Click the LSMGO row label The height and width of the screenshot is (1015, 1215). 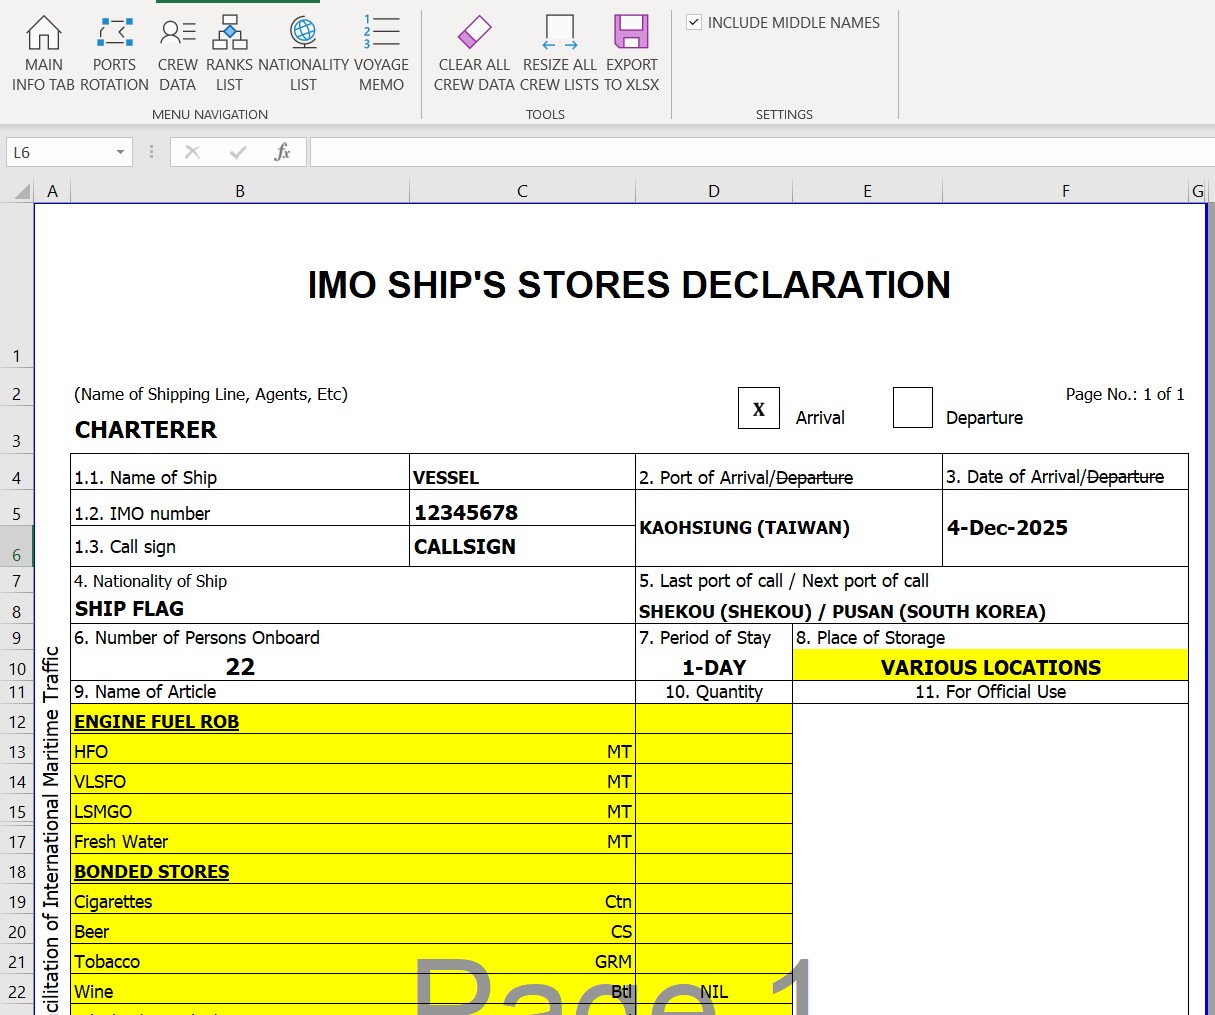(103, 811)
